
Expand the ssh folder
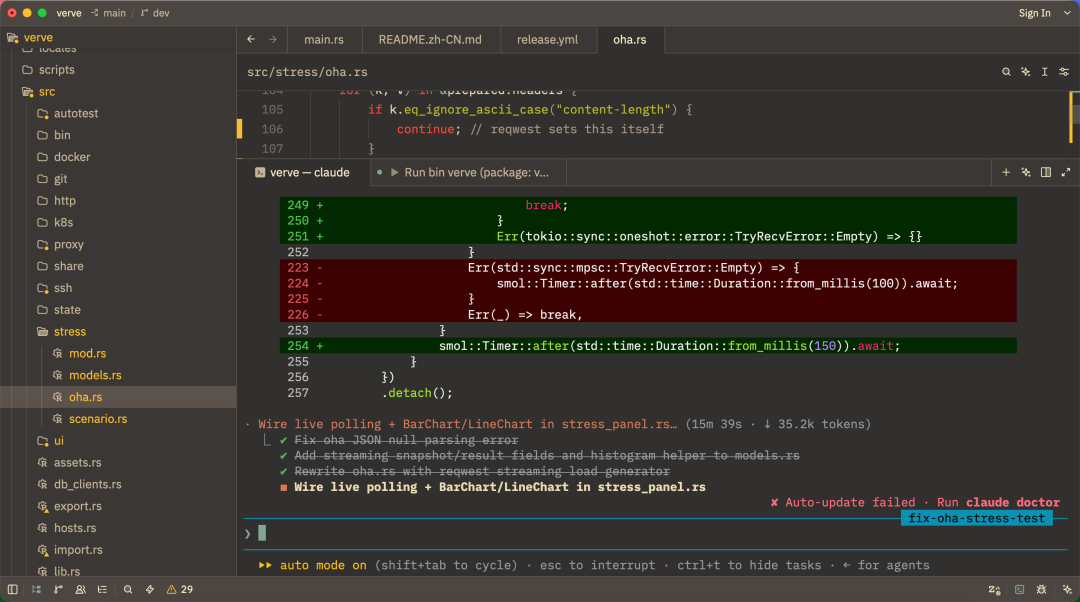[x=118, y=288]
